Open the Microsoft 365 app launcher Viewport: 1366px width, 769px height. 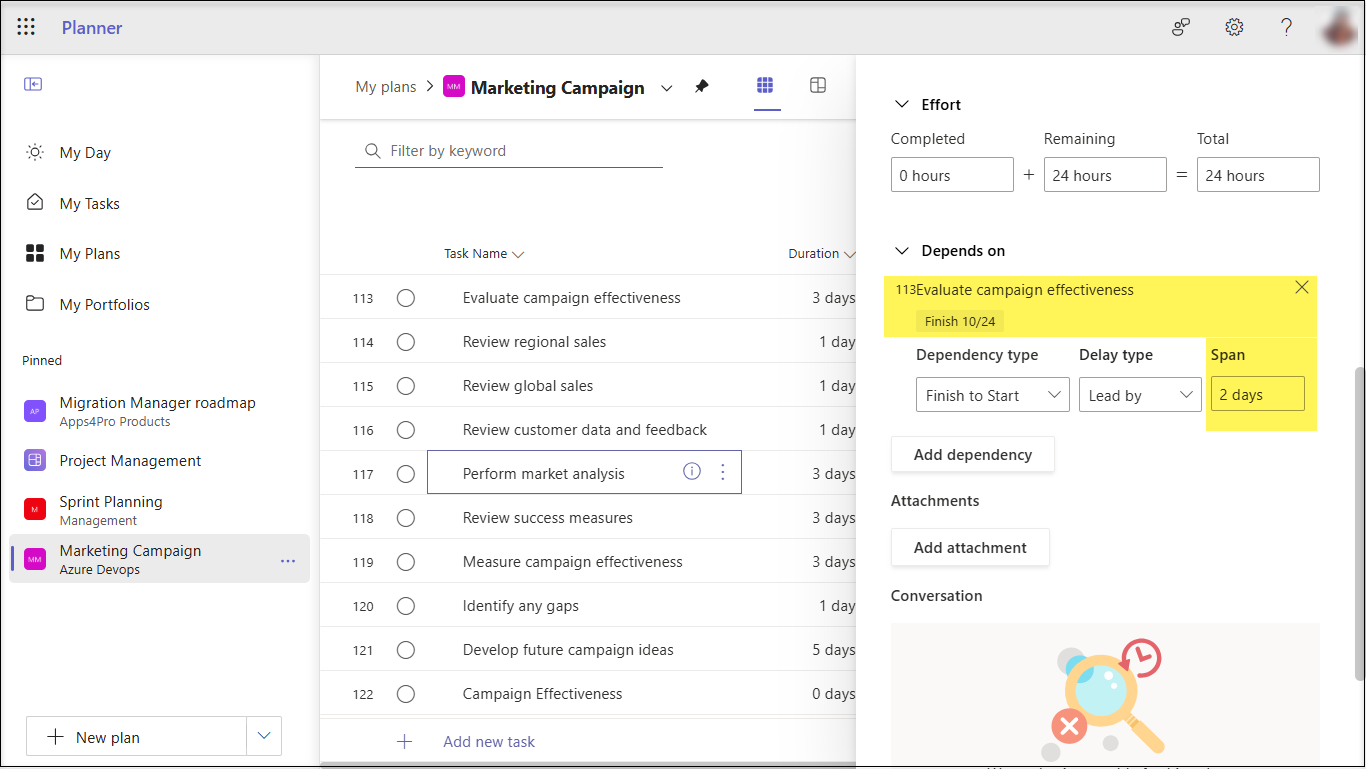(x=25, y=27)
